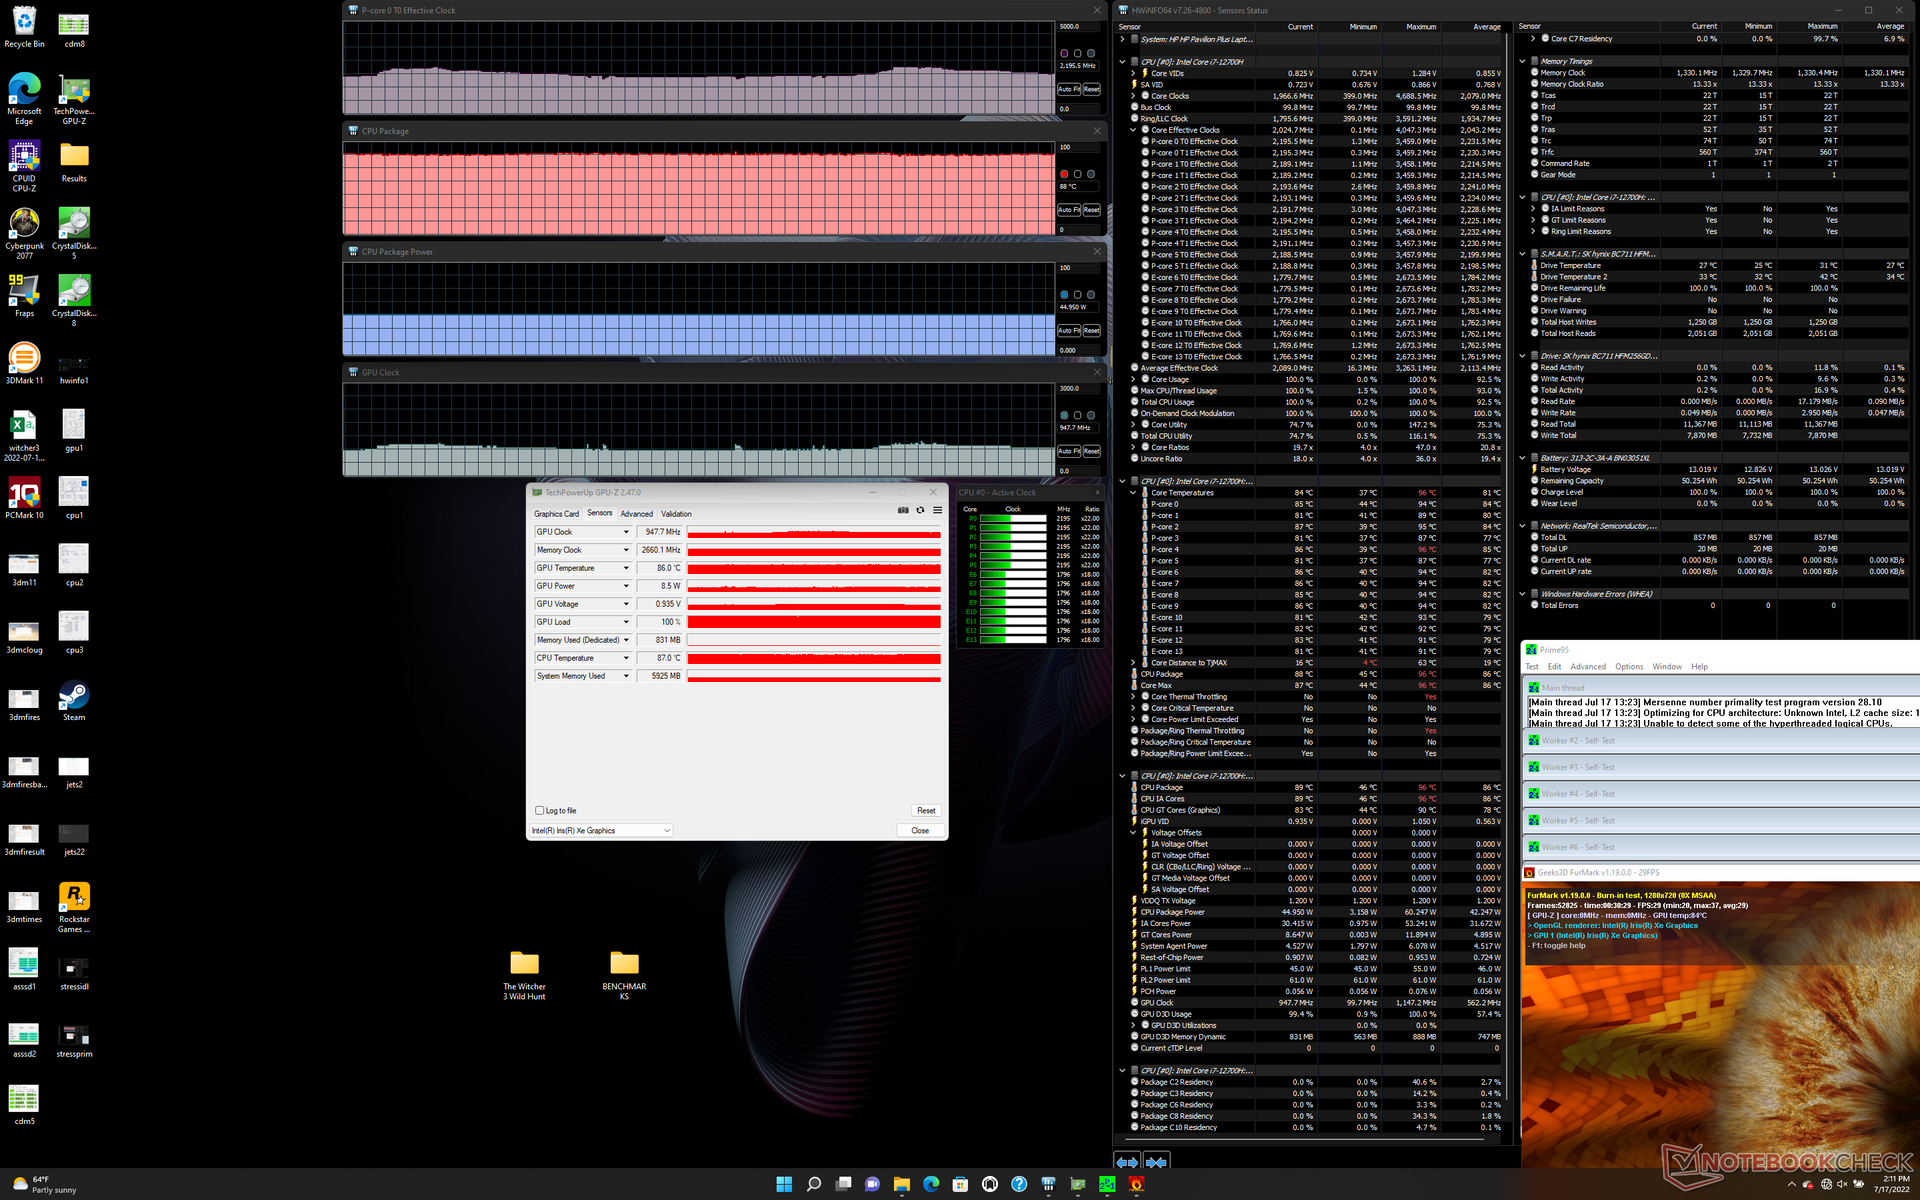Click GPU-Z refresh sensors icon

click(x=920, y=510)
